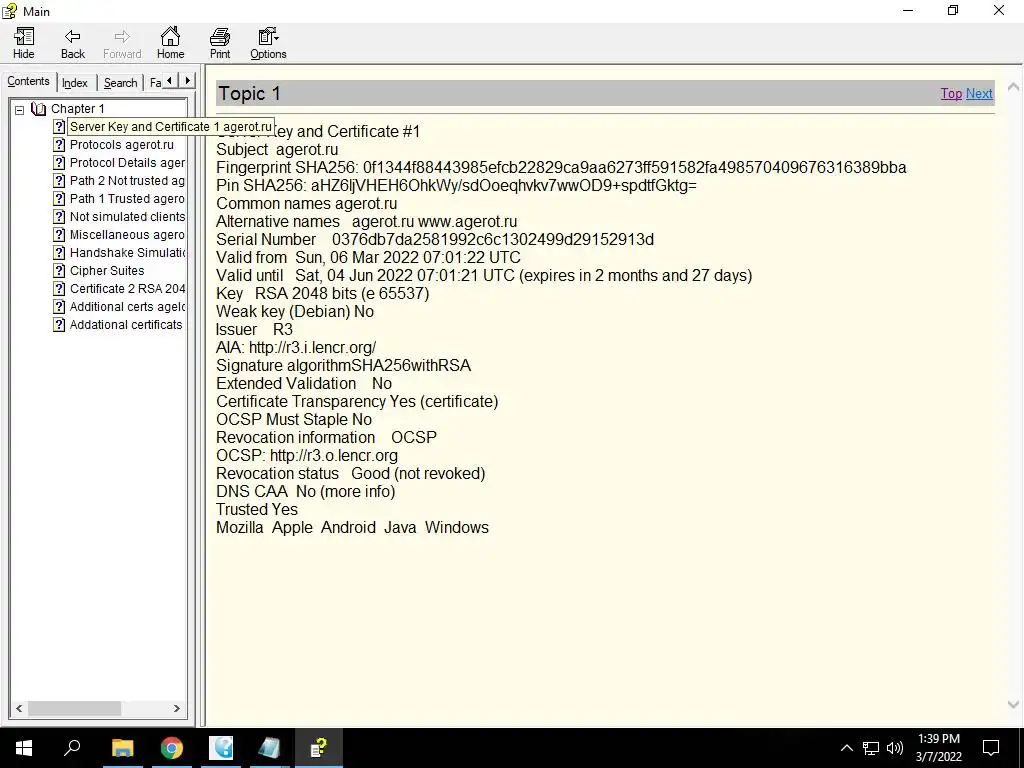Open Path 2 Not trusted topic
The width and height of the screenshot is (1024, 768).
tap(127, 180)
